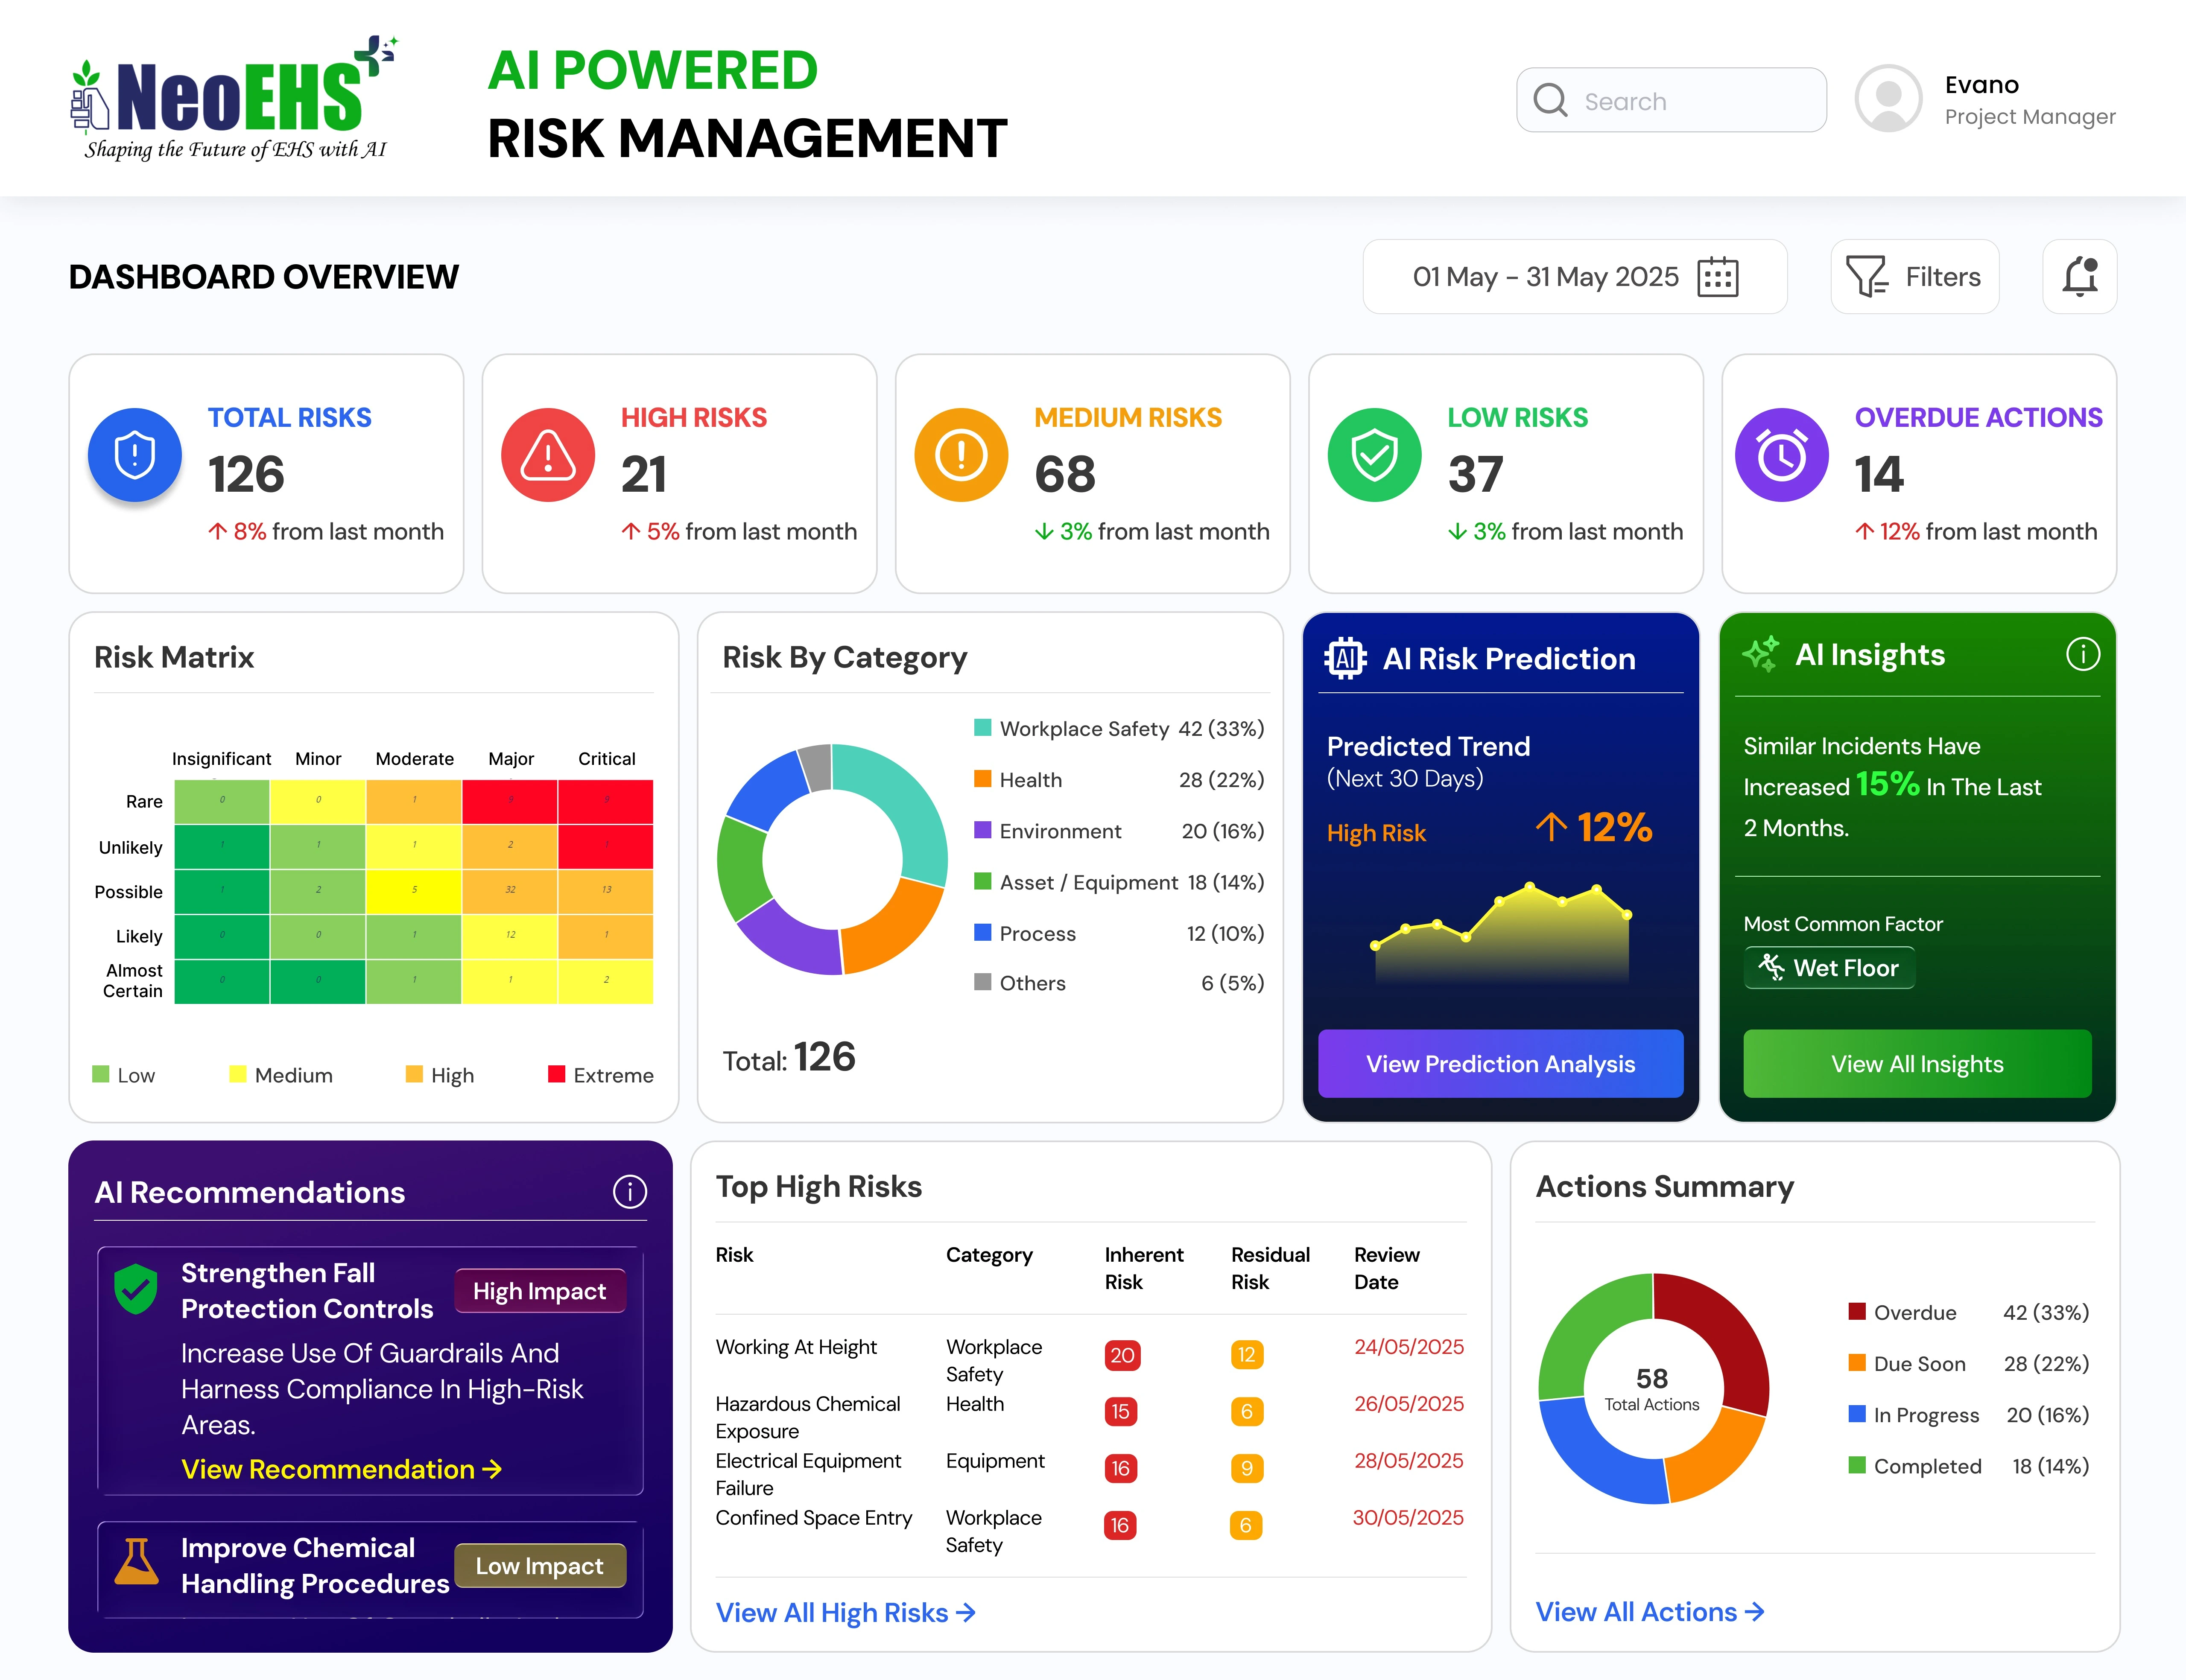Viewport: 2186px width, 1680px height.
Task: Click the Environment legend swatch
Action: click(983, 830)
